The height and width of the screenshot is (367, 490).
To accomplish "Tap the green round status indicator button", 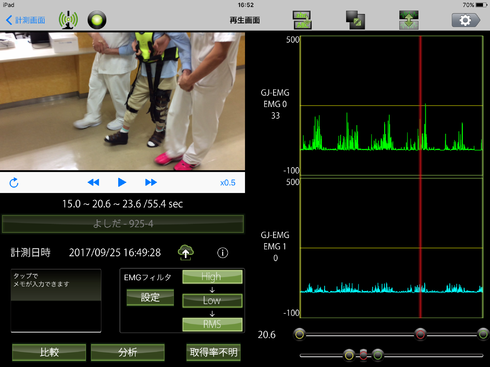I will point(97,20).
